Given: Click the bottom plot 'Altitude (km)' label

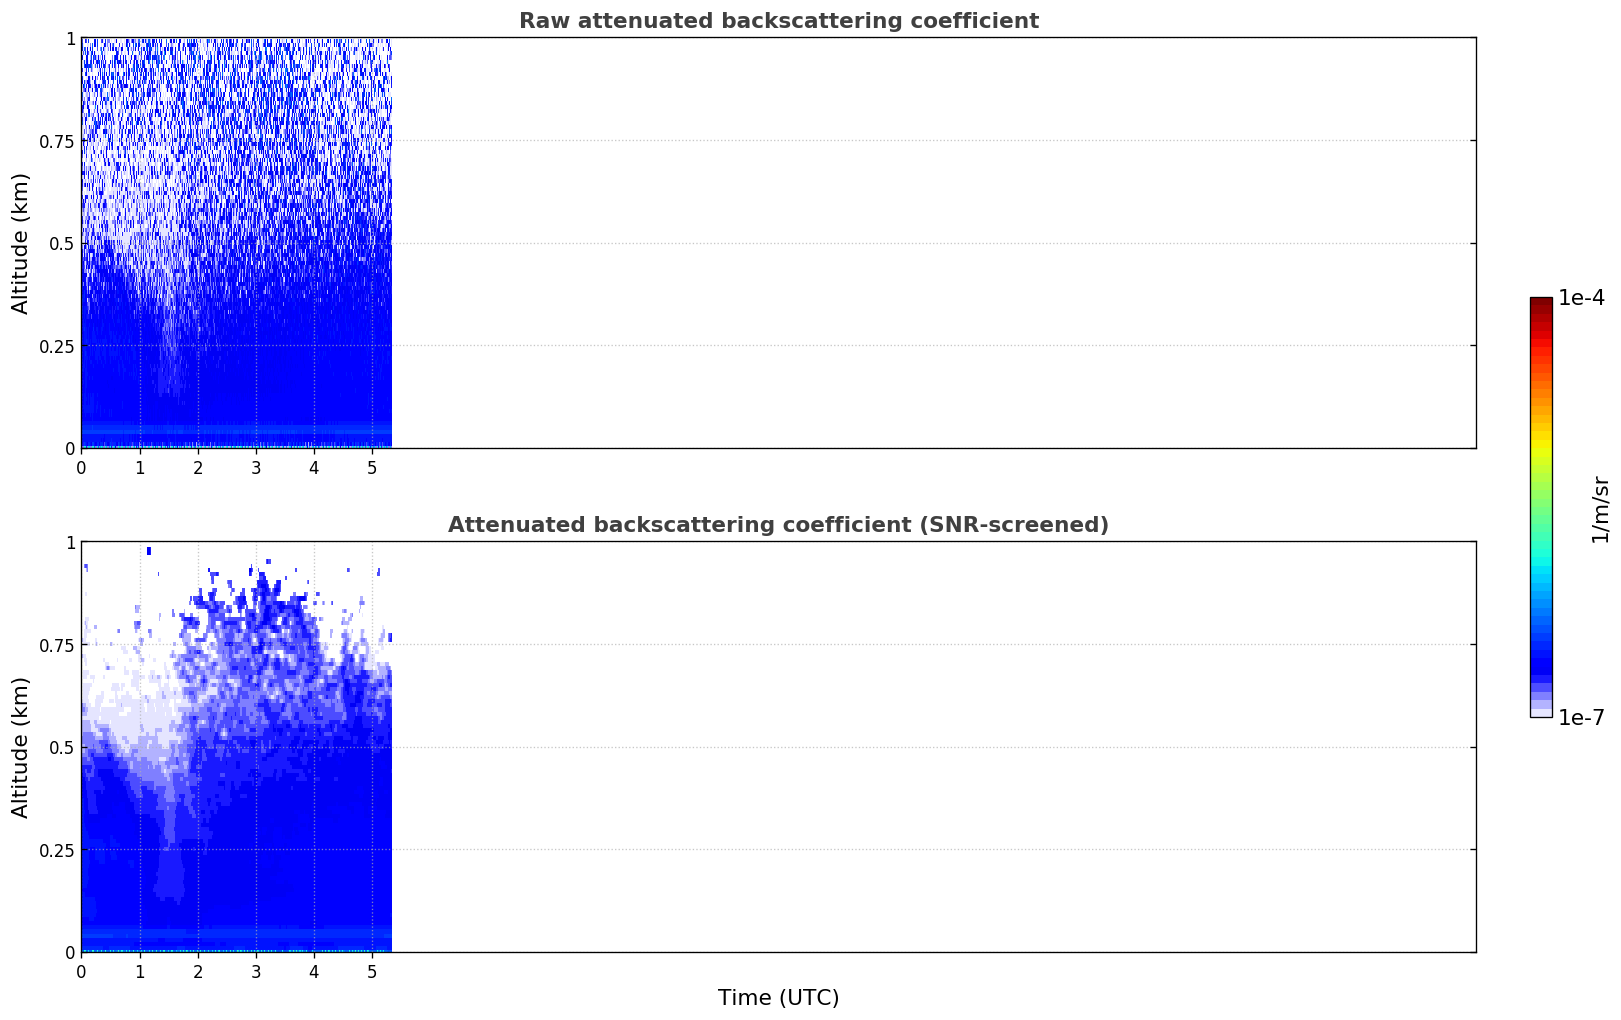Looking at the screenshot, I should coord(21,747).
